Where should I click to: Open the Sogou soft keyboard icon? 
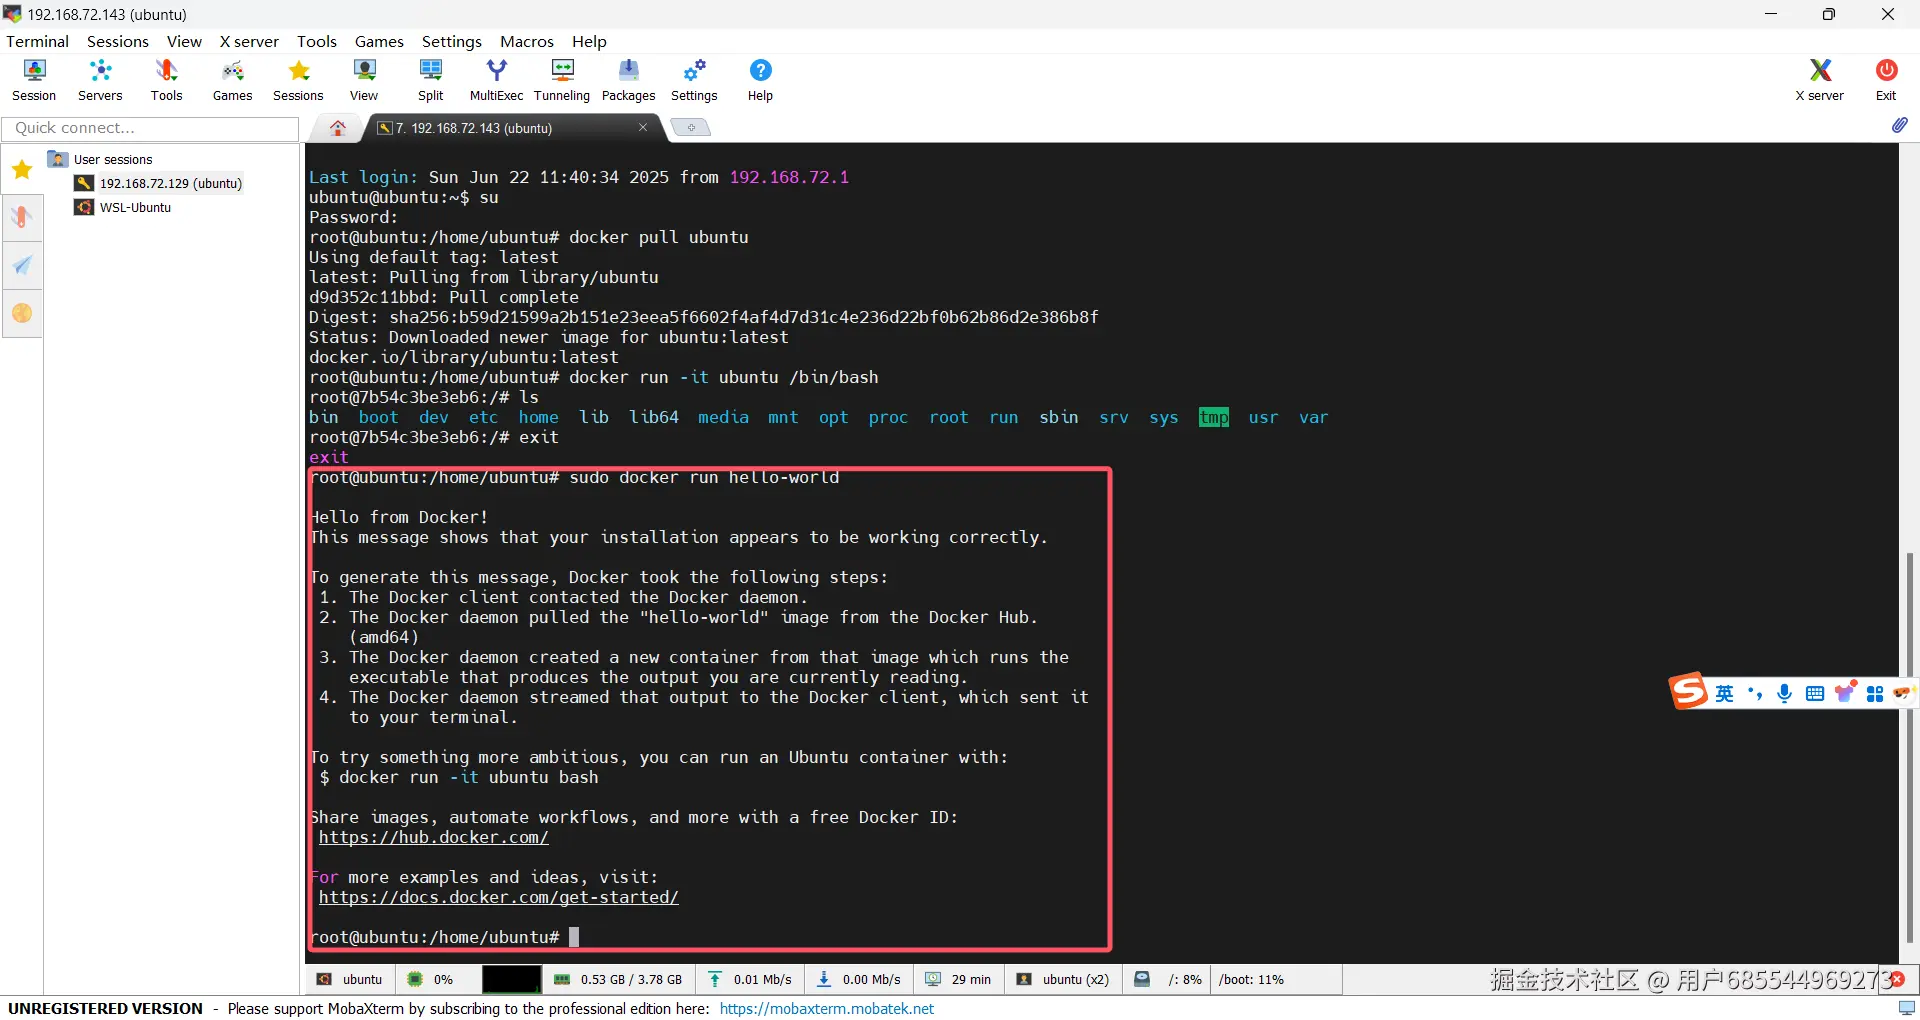[1815, 693]
